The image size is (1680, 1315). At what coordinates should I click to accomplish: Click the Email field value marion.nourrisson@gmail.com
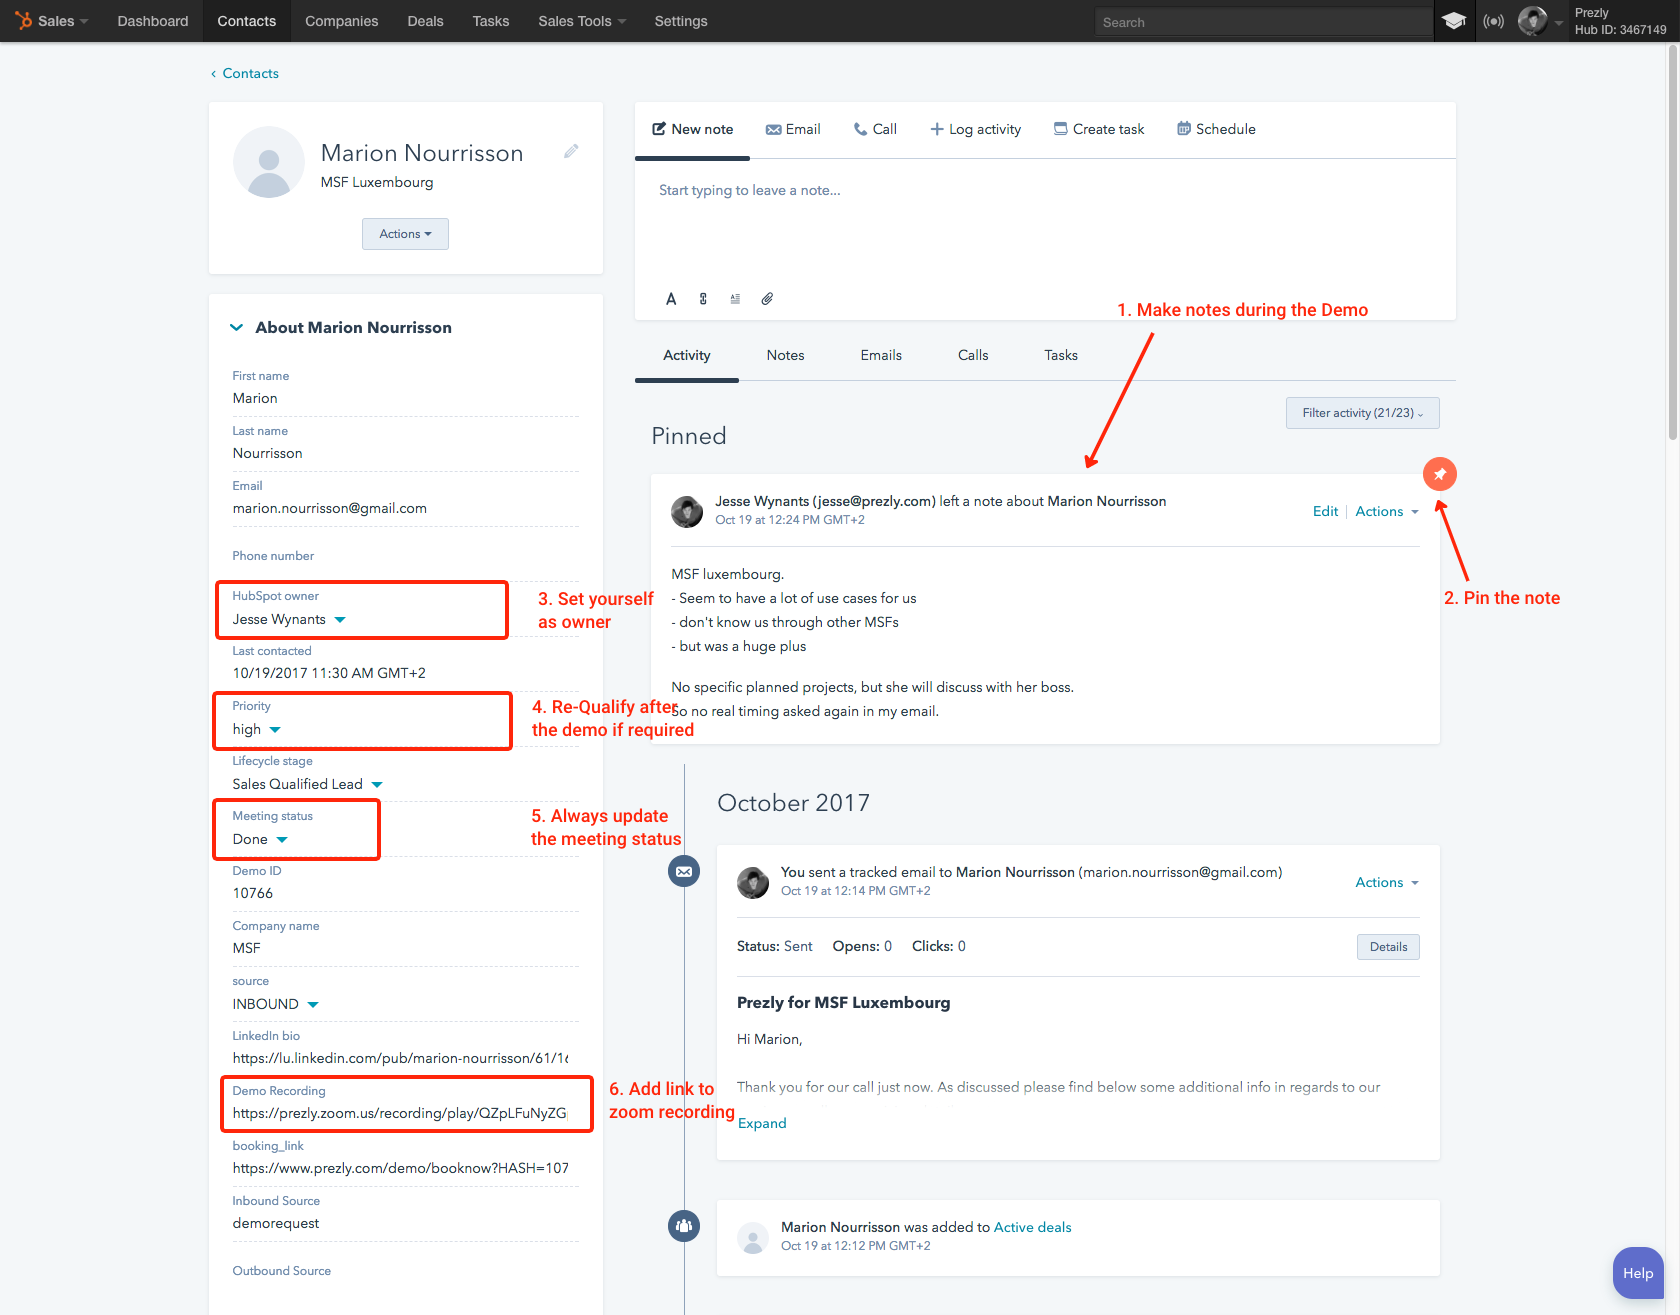point(330,508)
